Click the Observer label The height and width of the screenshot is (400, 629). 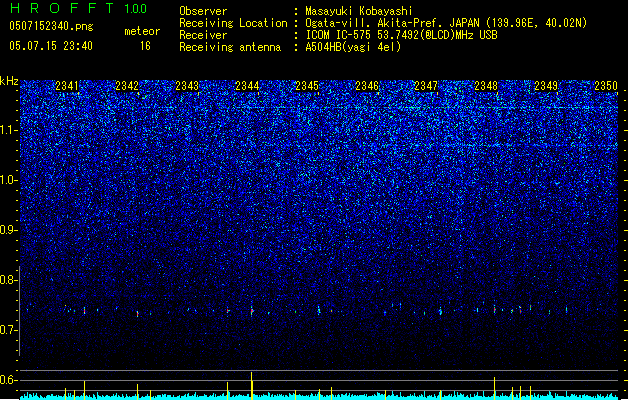click(x=203, y=11)
